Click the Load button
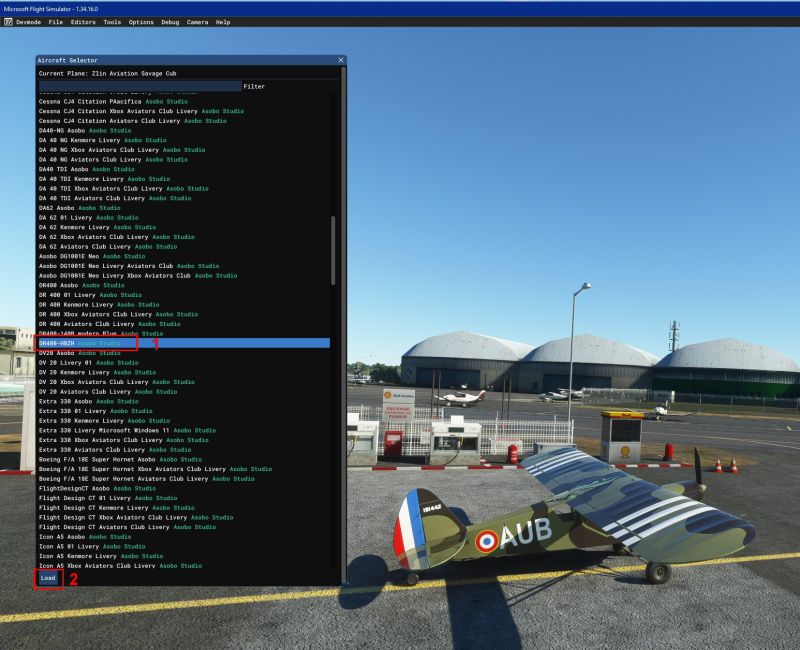This screenshot has width=800, height=650. (48, 578)
